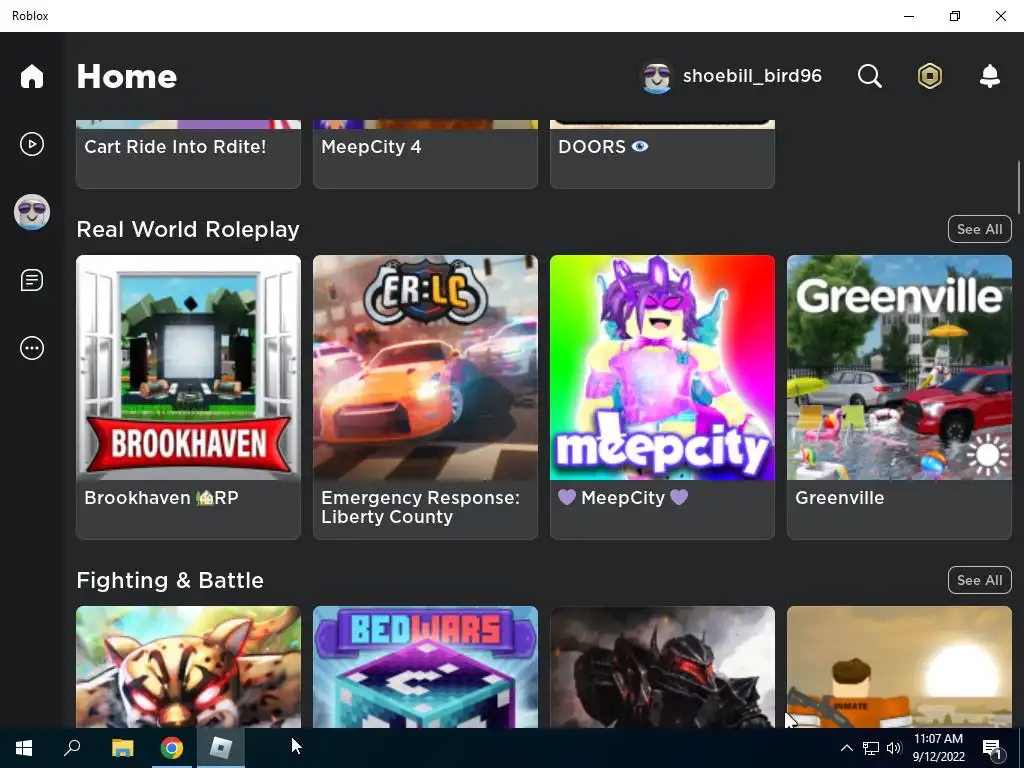This screenshot has width=1024, height=768.
Task: Open the shoebill_bird96 username link
Action: (752, 76)
